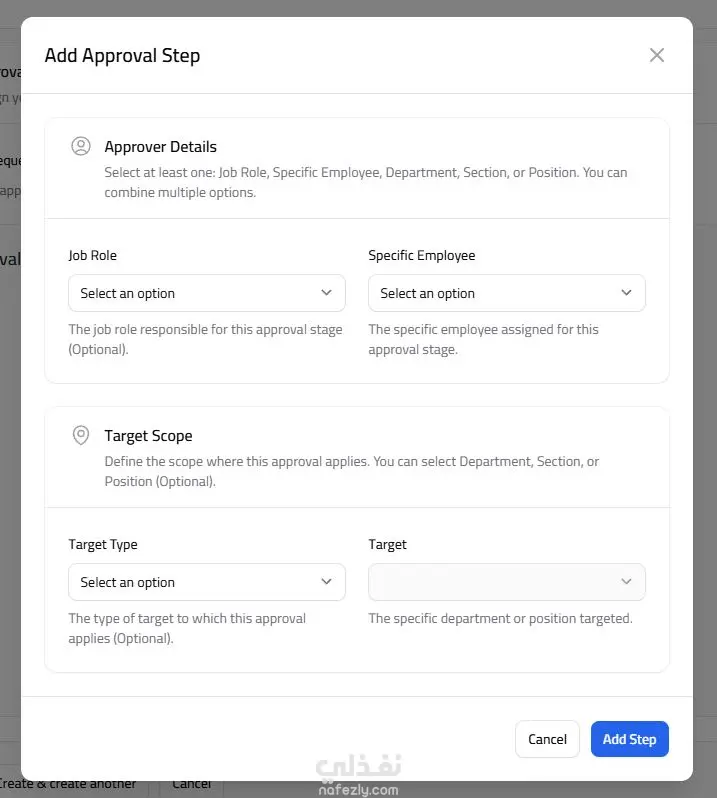Click the chevron arrow in Job Role field
The height and width of the screenshot is (798, 717).
pos(326,293)
